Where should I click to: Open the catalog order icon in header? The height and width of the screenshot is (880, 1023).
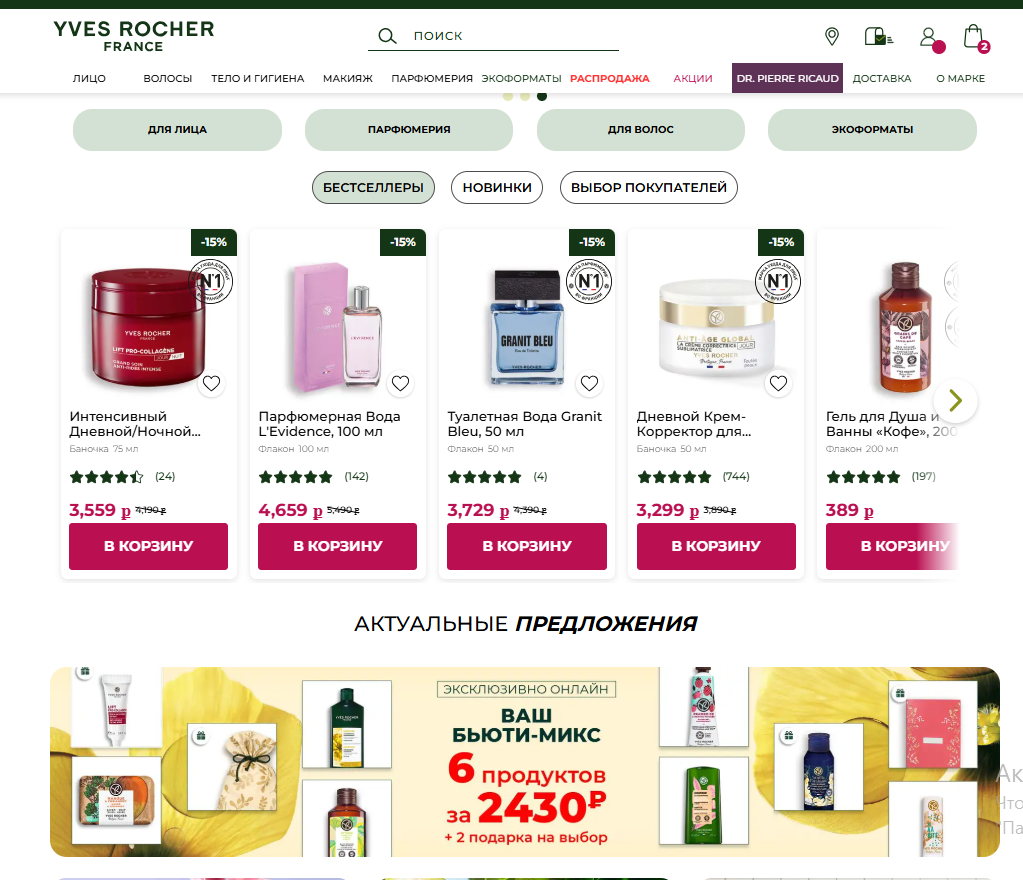[878, 36]
